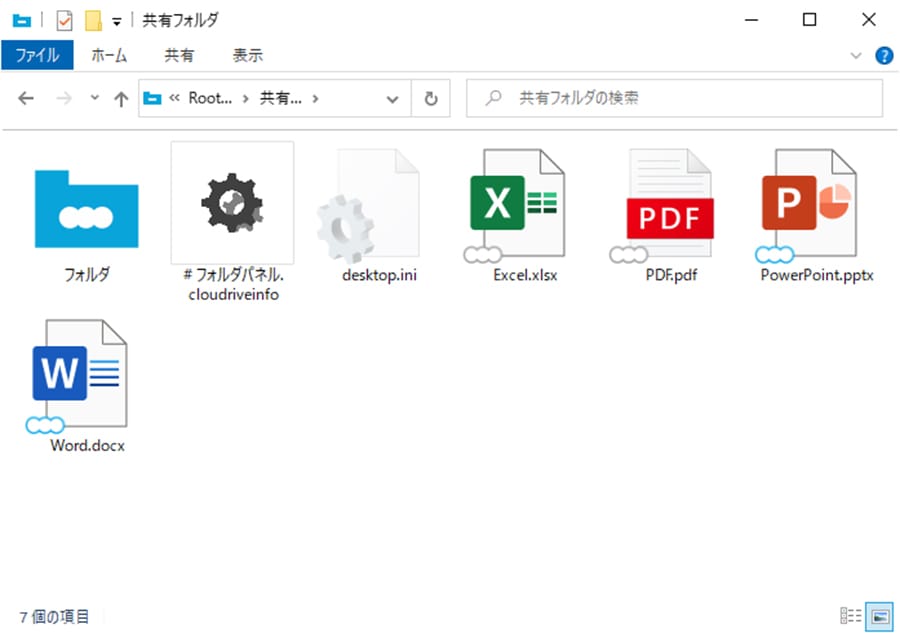This screenshot has height=633, width=900.
Task: Switch to details list view
Action: point(850,616)
